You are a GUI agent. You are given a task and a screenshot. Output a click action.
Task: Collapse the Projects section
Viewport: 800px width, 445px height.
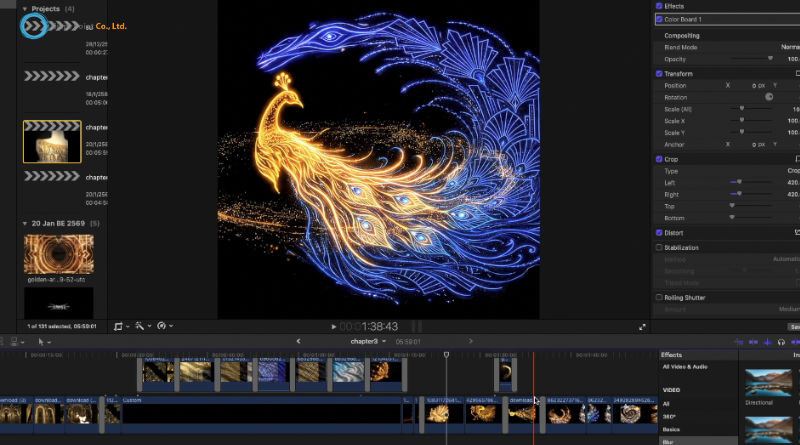click(x=25, y=8)
